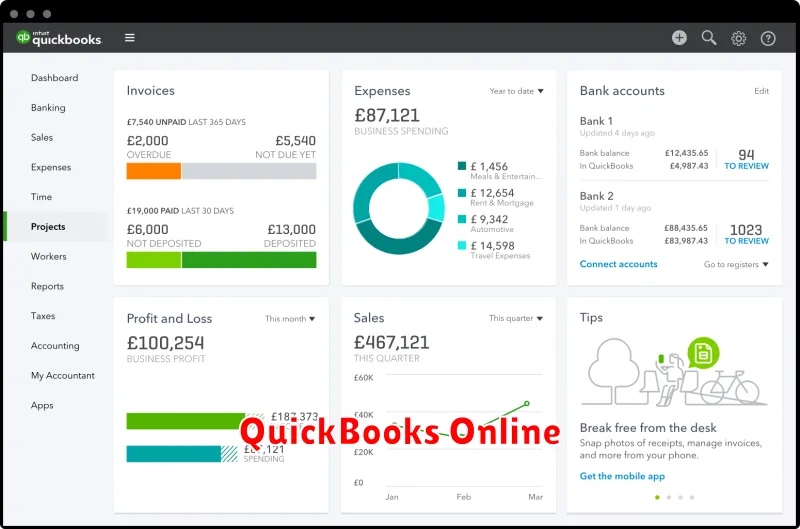The image size is (800, 529).
Task: Click Bank 1 balance £12,435.65
Action: pyautogui.click(x=686, y=153)
